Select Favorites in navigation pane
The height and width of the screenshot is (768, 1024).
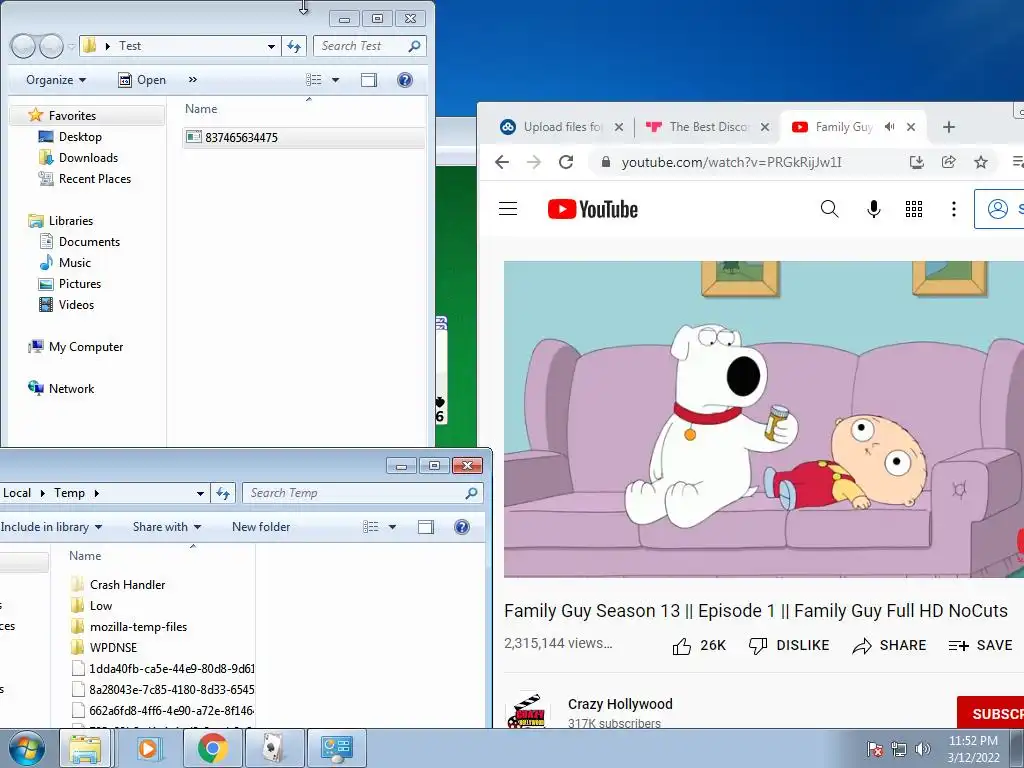click(72, 116)
